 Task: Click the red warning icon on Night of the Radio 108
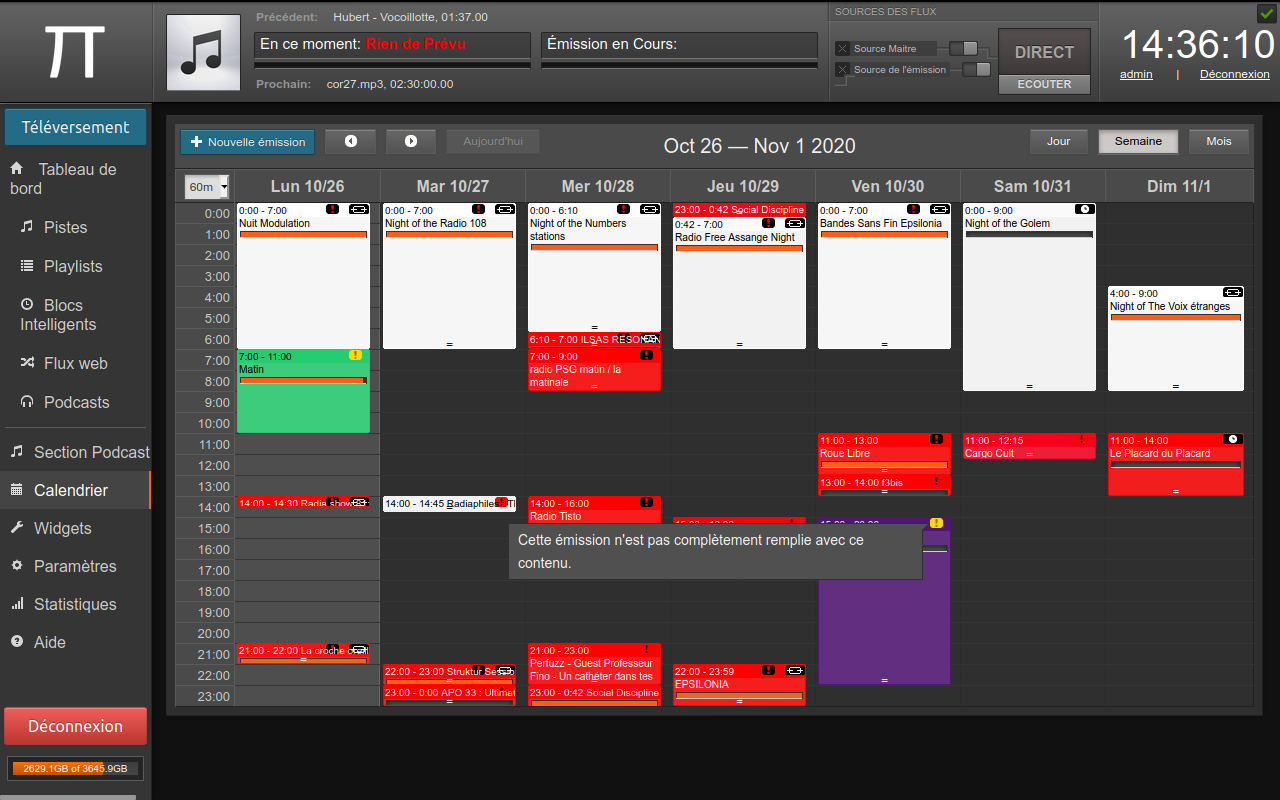coord(478,209)
